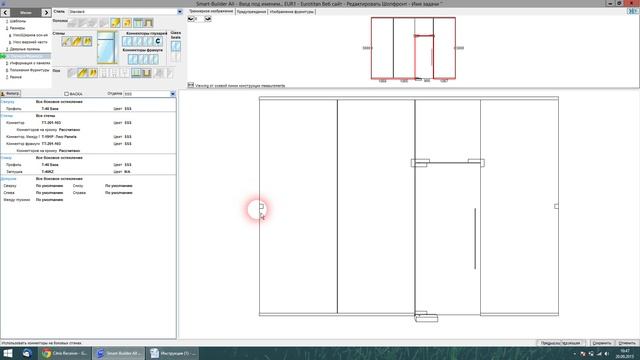This screenshot has width=640, height=360.
Task: Select the second yellow profile icon in top row
Action: [127, 23]
